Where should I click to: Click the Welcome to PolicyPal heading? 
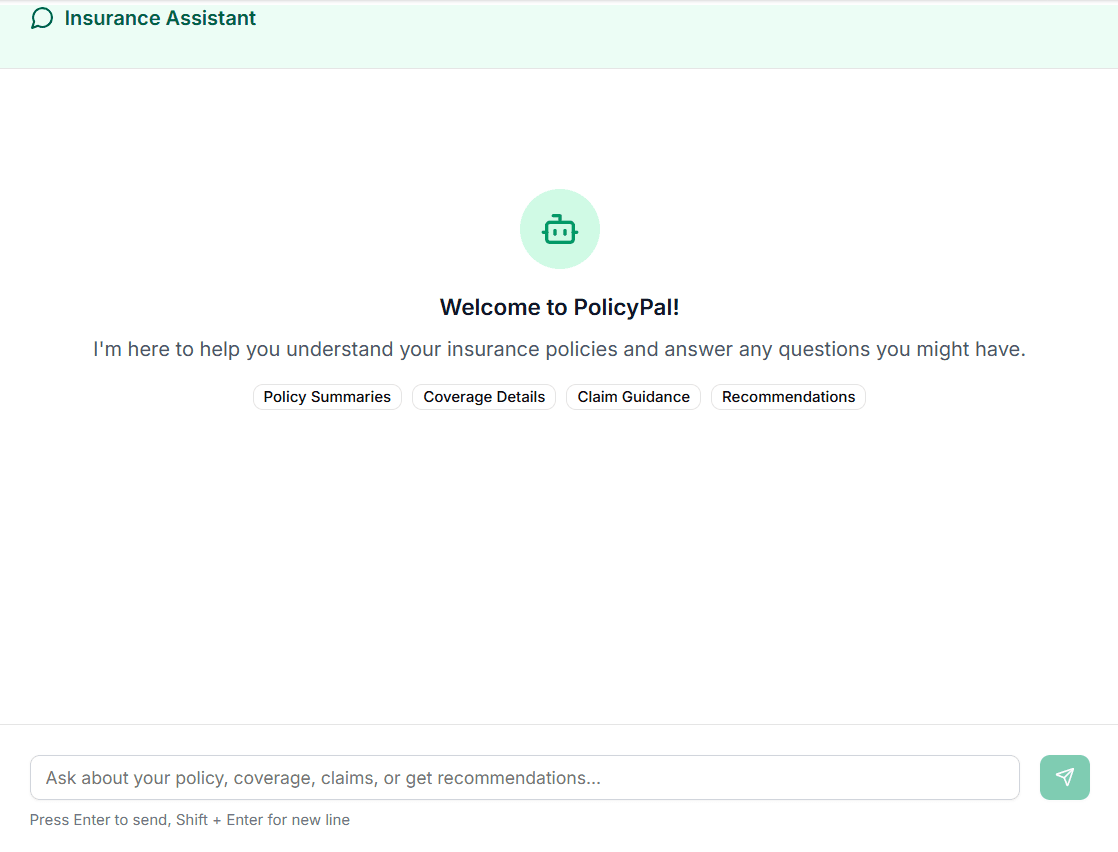(559, 307)
